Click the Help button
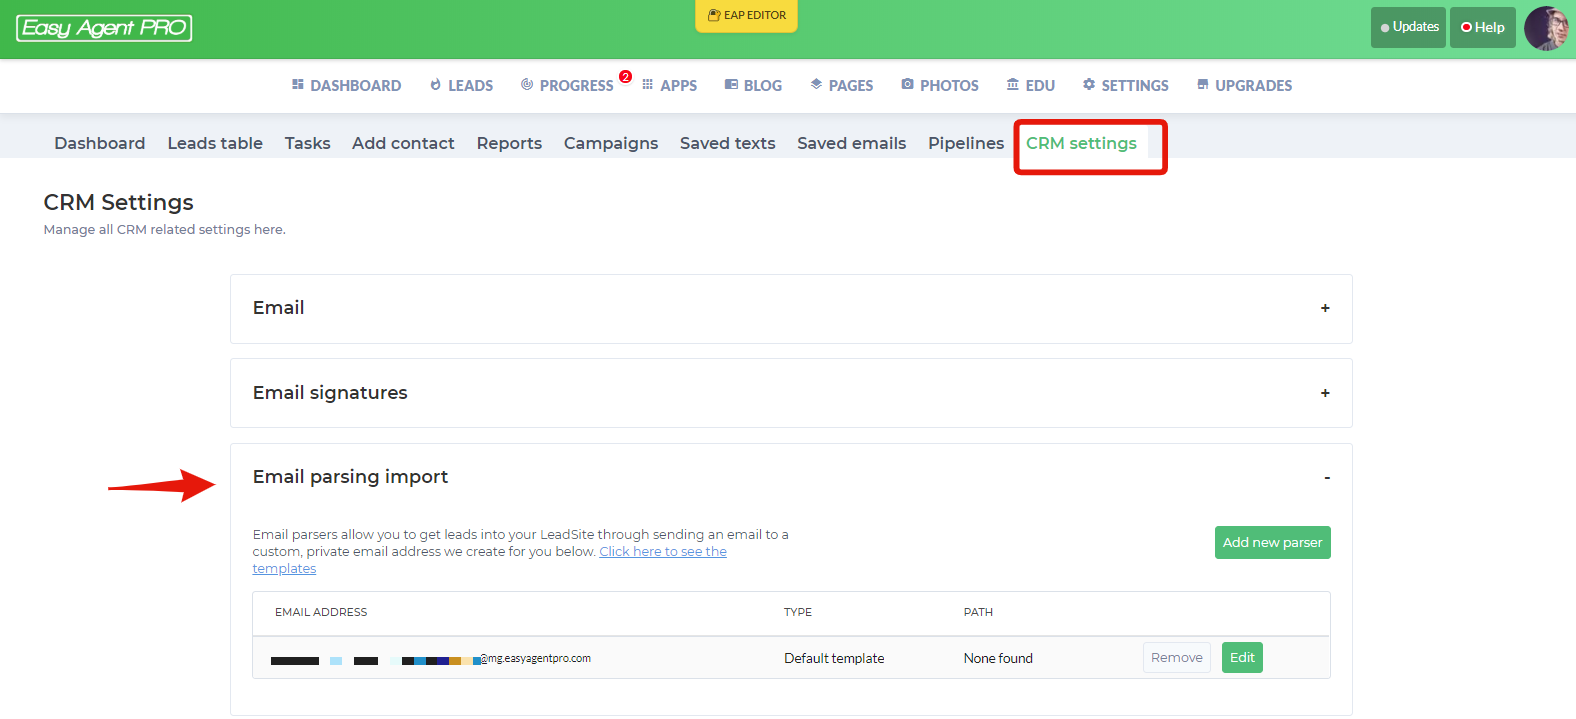 point(1483,27)
